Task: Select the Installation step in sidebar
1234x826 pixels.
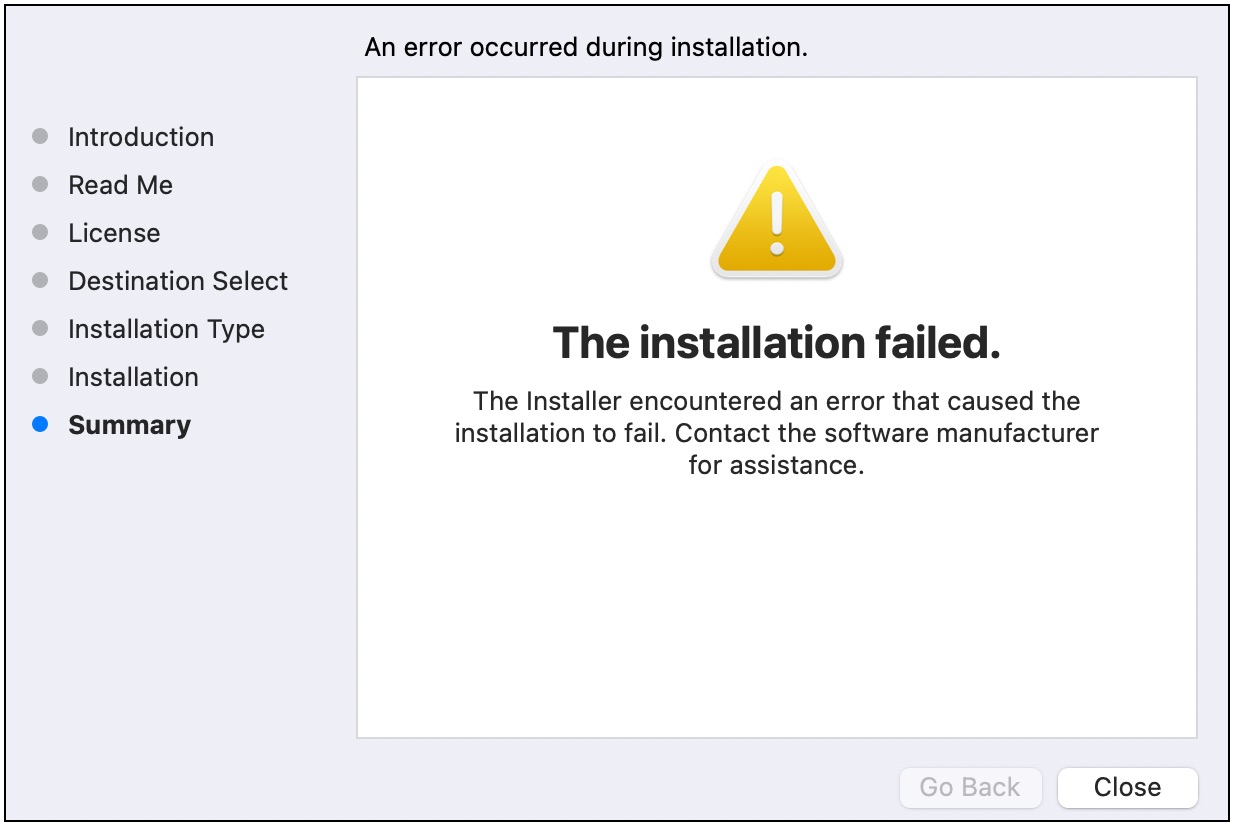Action: (x=132, y=377)
